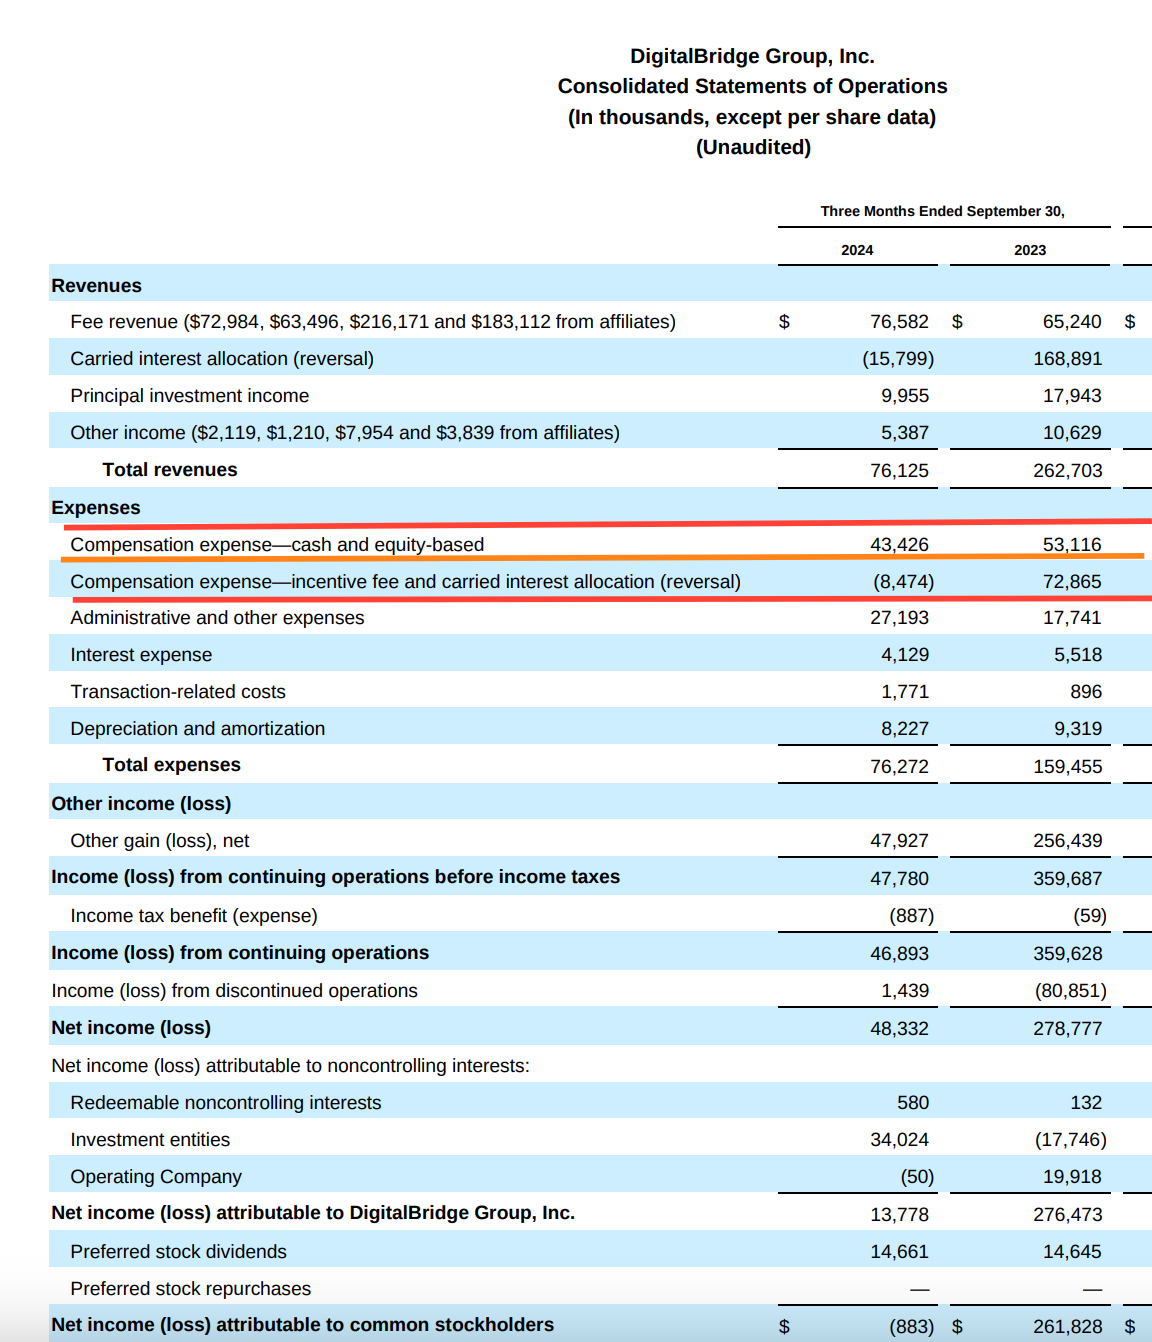Select the 43,426 value
1152x1342 pixels.
click(x=899, y=545)
